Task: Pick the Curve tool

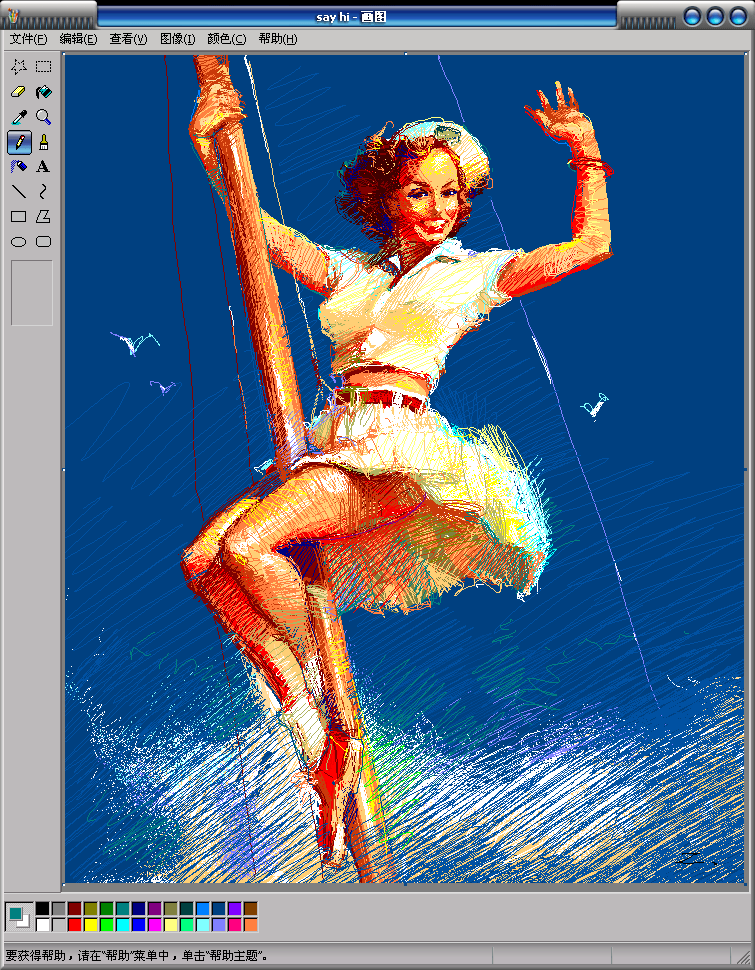Action: pyautogui.click(x=43, y=192)
